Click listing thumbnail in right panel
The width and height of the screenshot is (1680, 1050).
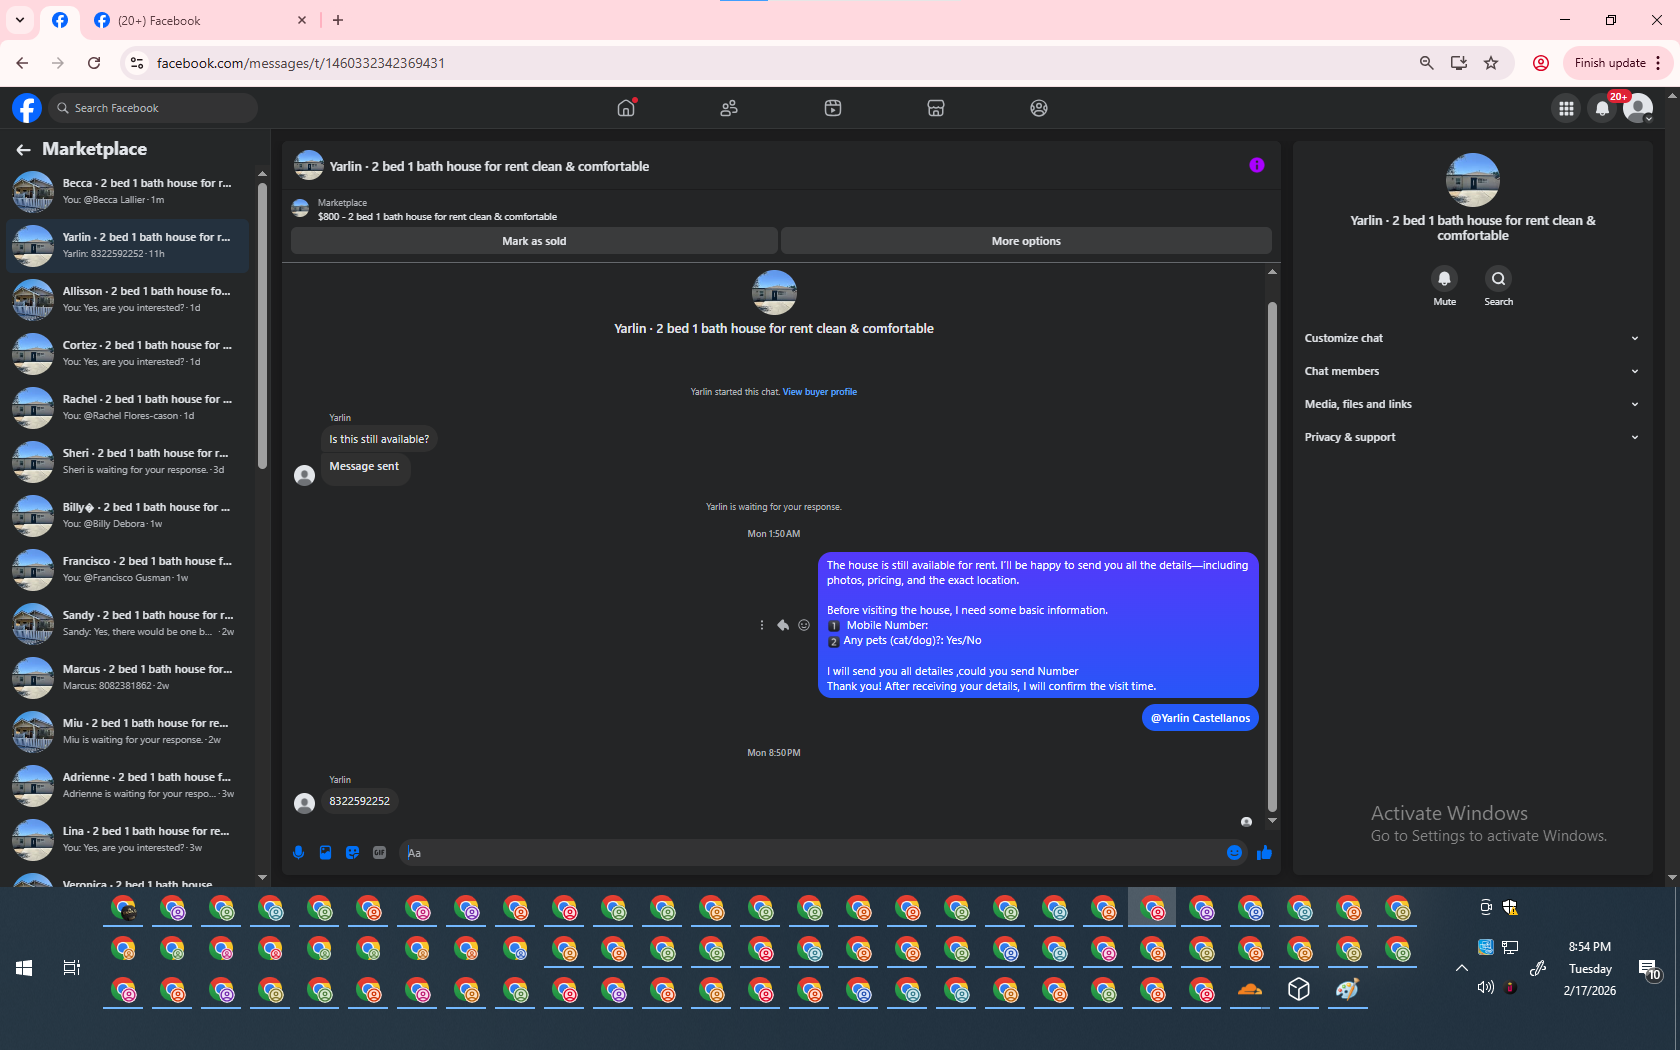[x=1472, y=180]
